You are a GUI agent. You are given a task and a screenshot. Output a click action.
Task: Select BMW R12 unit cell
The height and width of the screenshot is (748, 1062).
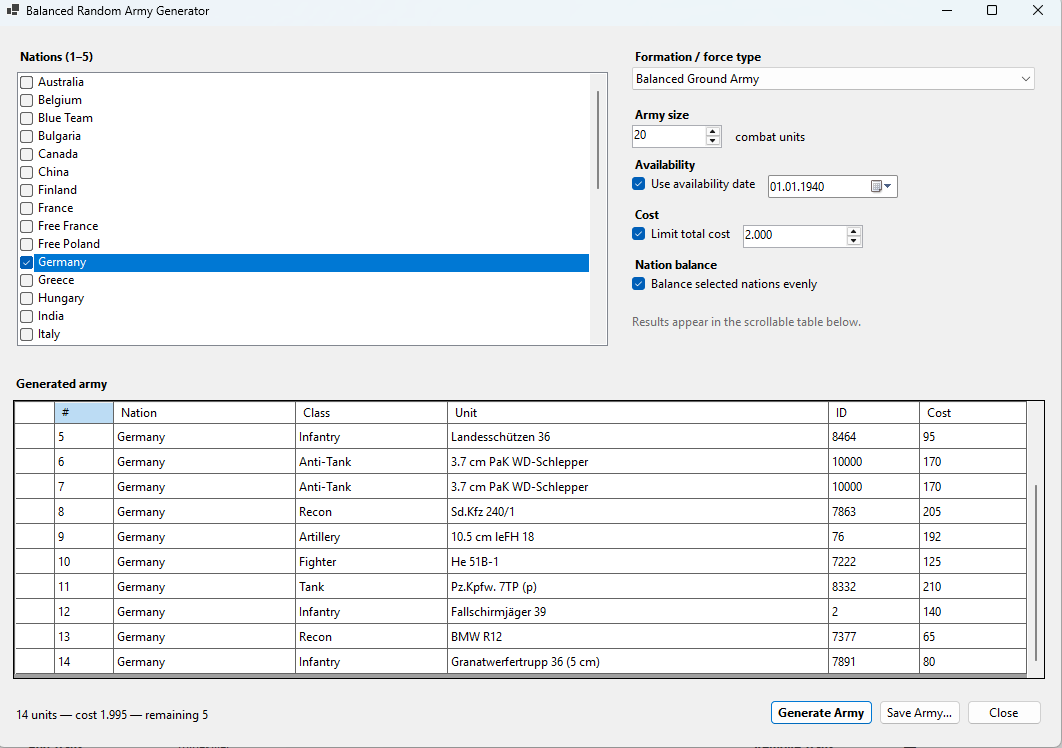click(638, 637)
